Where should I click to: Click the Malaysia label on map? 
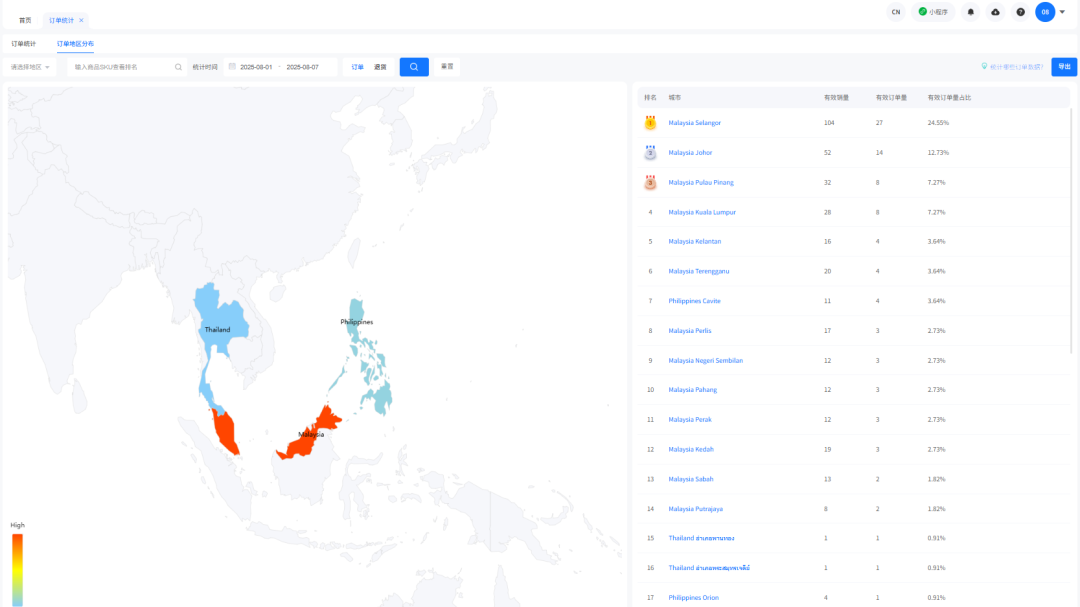[x=311, y=434]
